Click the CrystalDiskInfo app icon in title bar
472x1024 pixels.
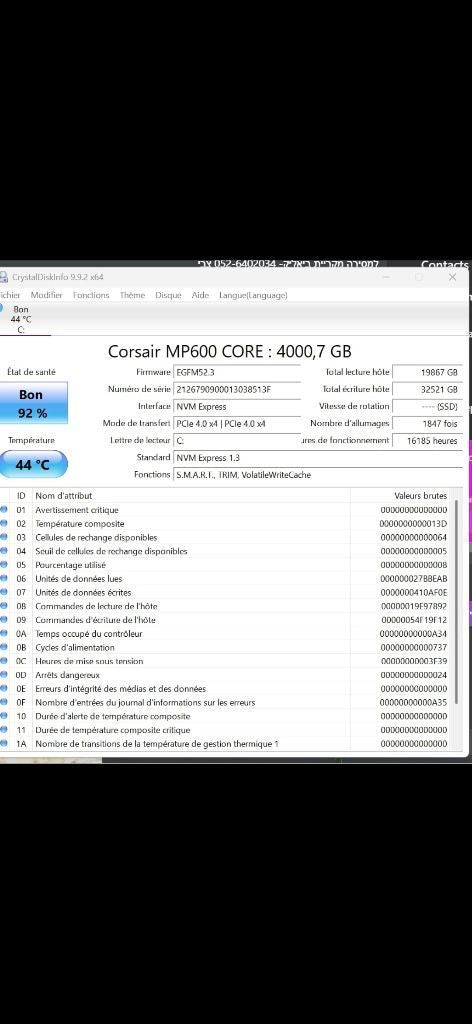[x=3, y=277]
